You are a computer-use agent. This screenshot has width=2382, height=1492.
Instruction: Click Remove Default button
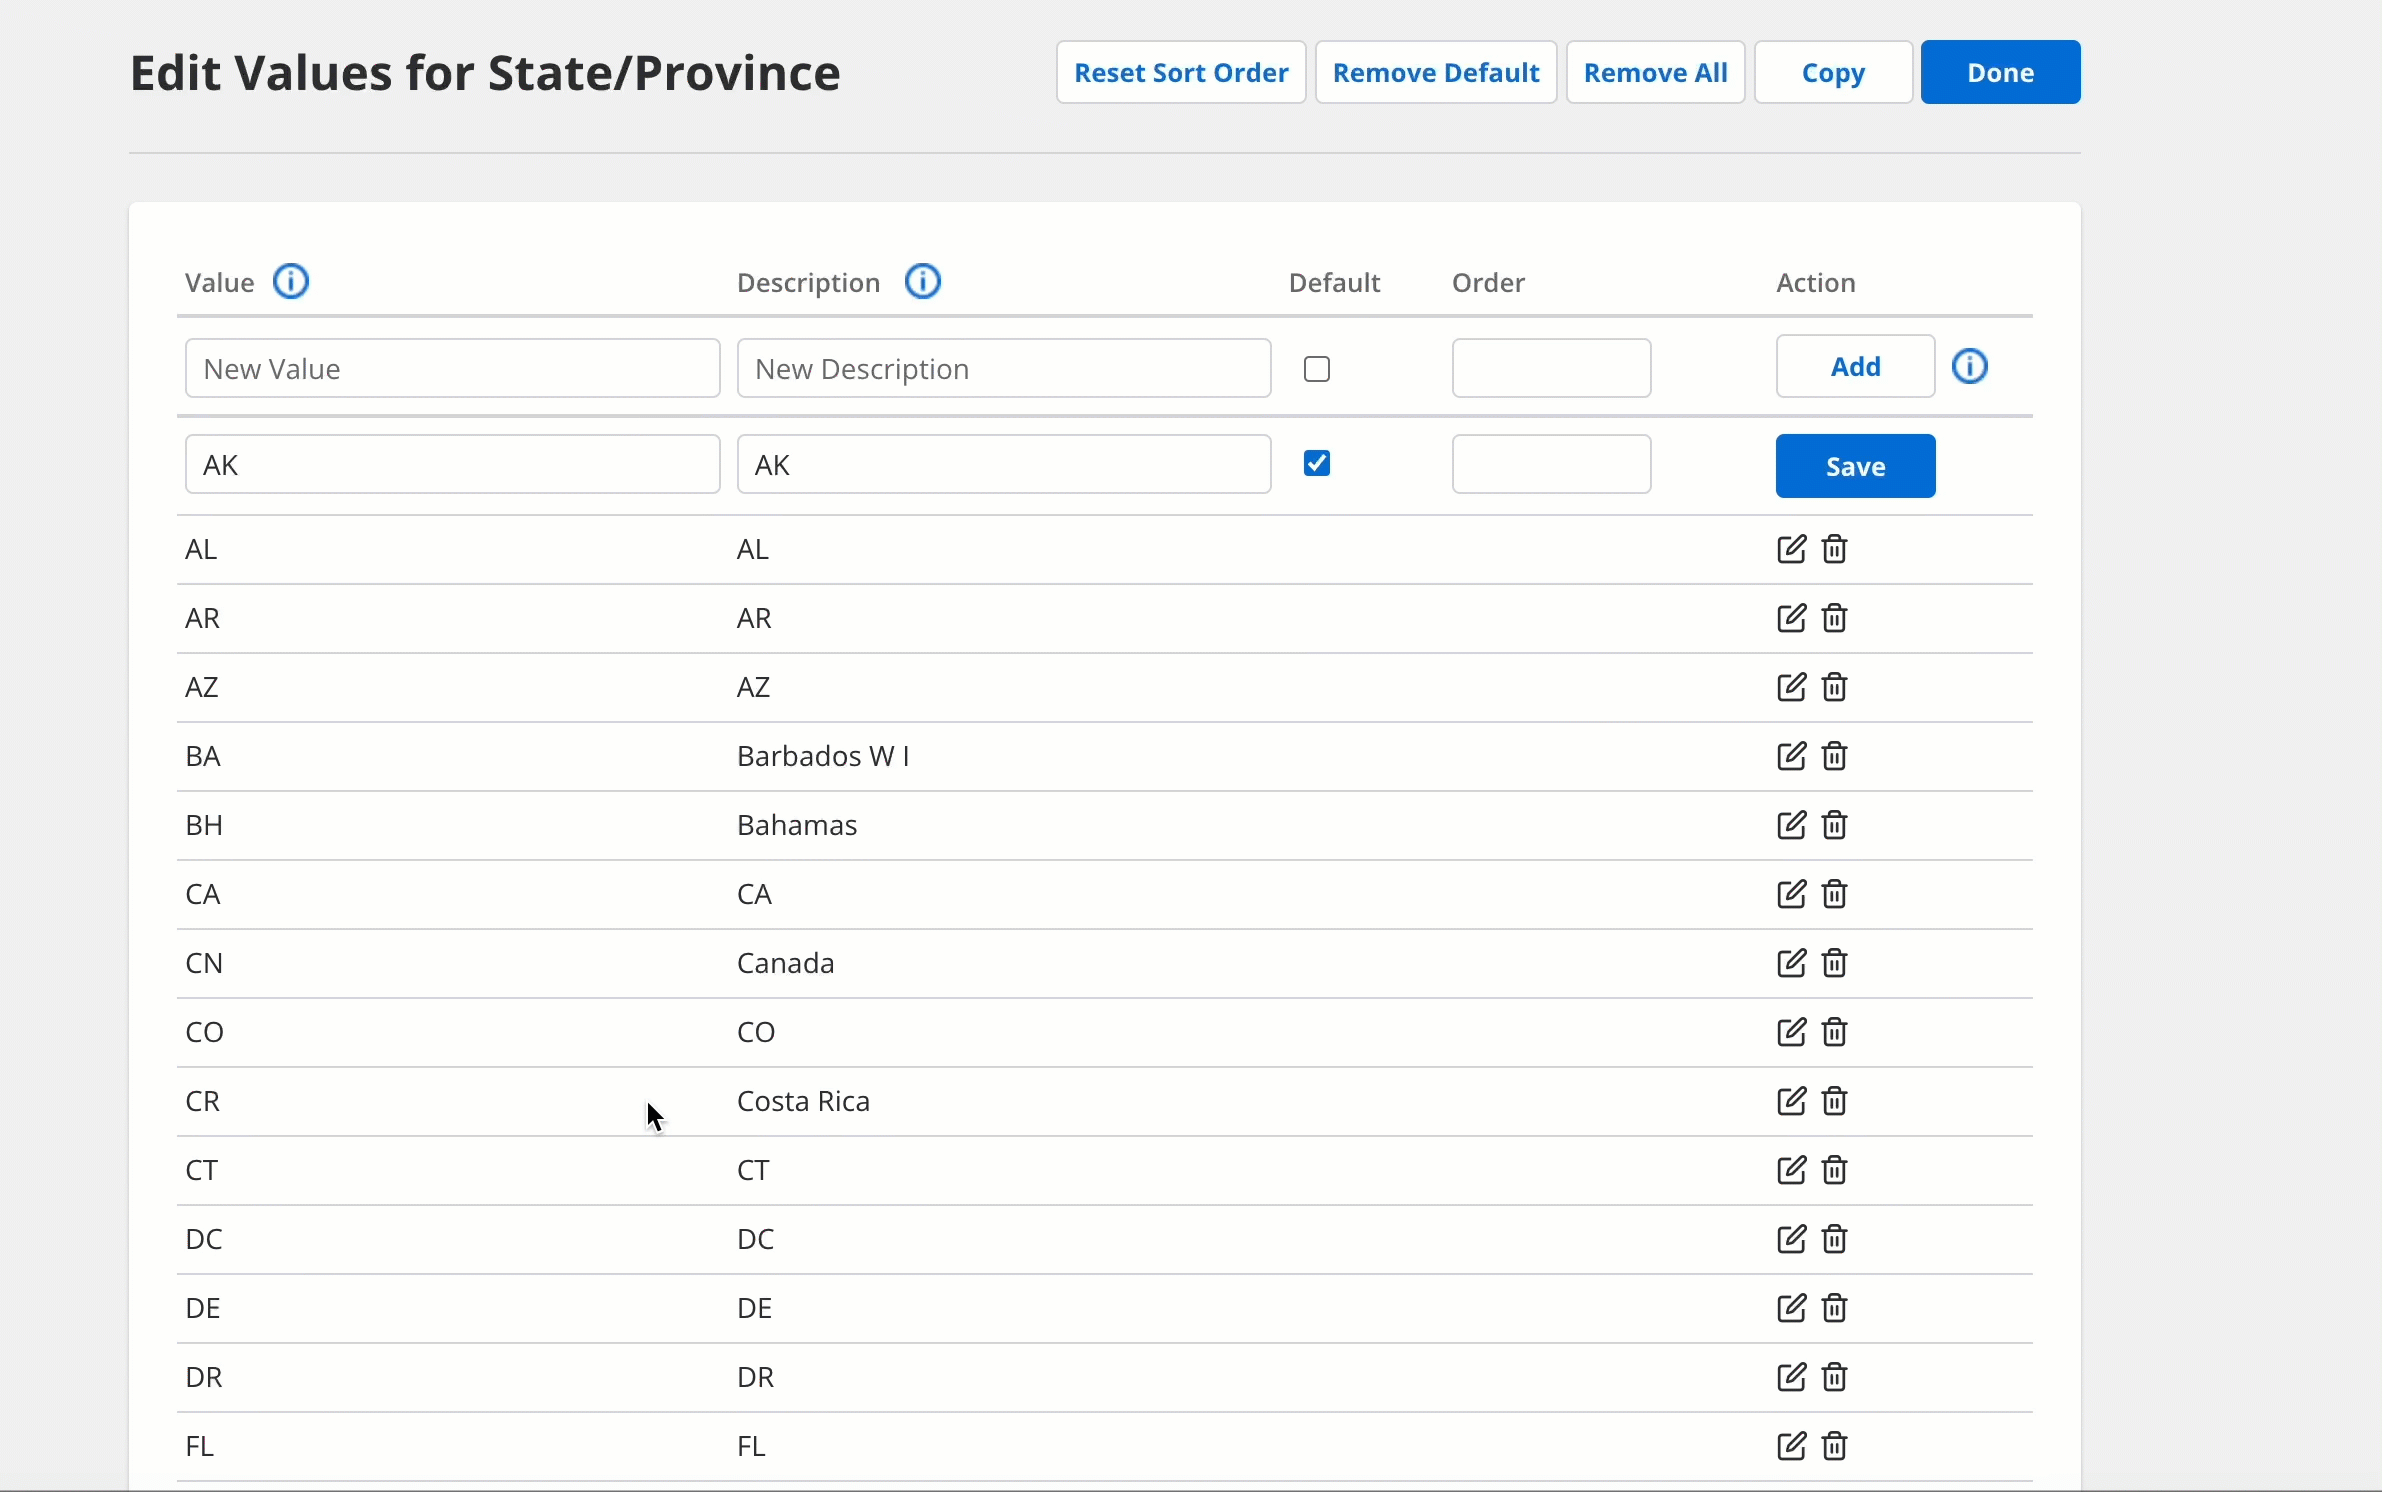[x=1436, y=72]
